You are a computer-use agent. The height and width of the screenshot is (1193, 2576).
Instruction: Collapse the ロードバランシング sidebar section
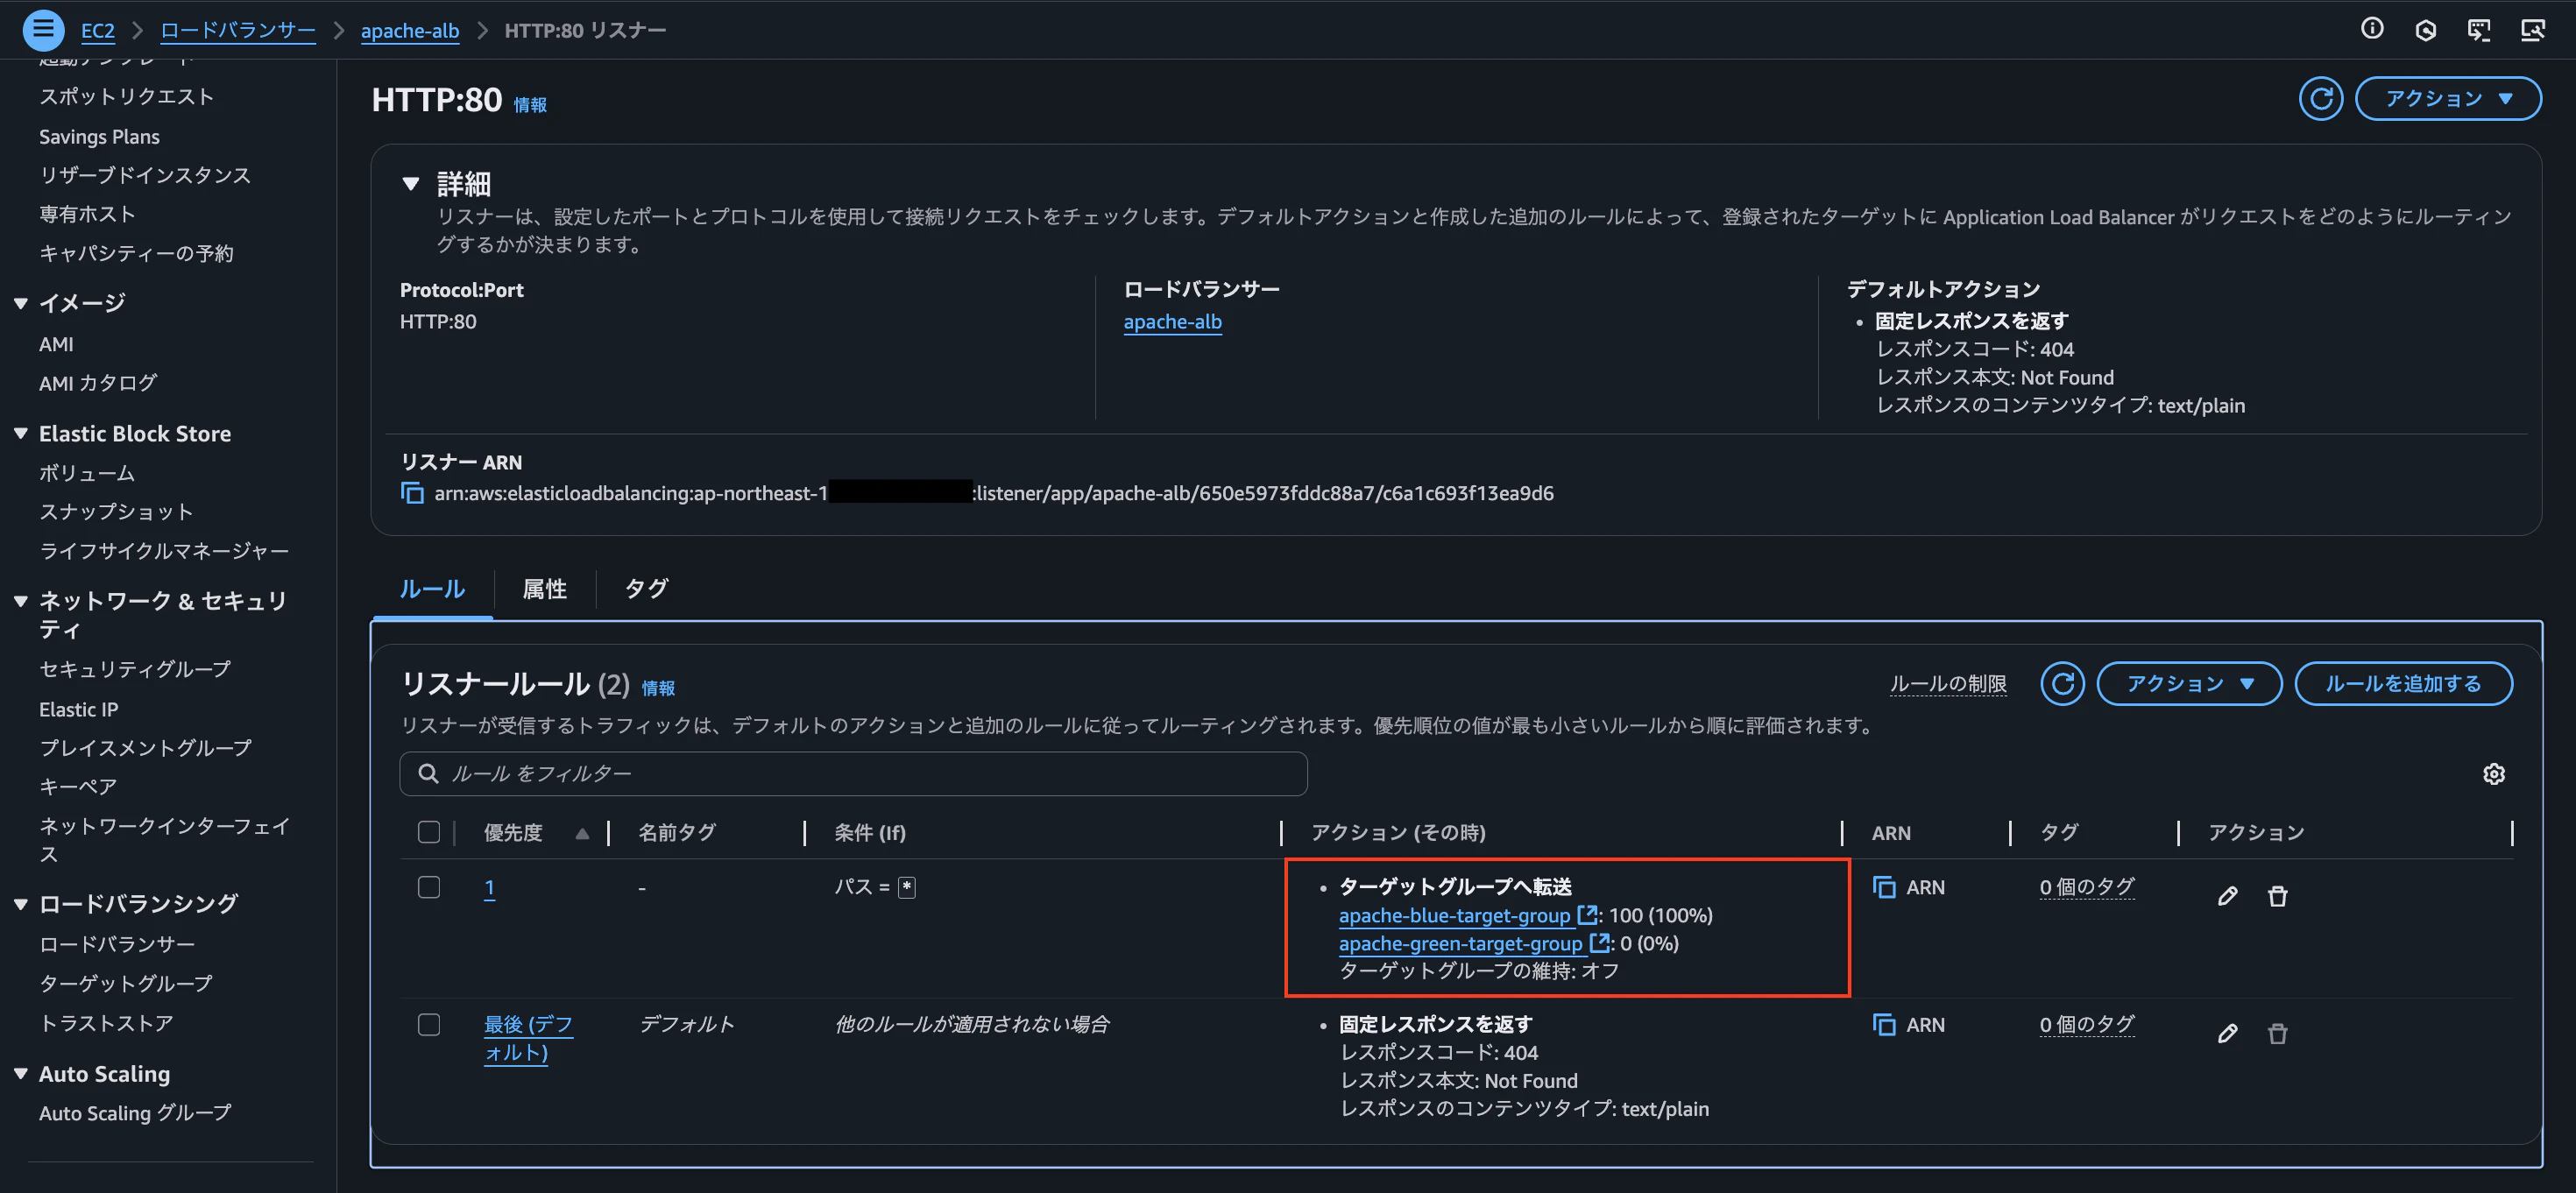point(20,904)
